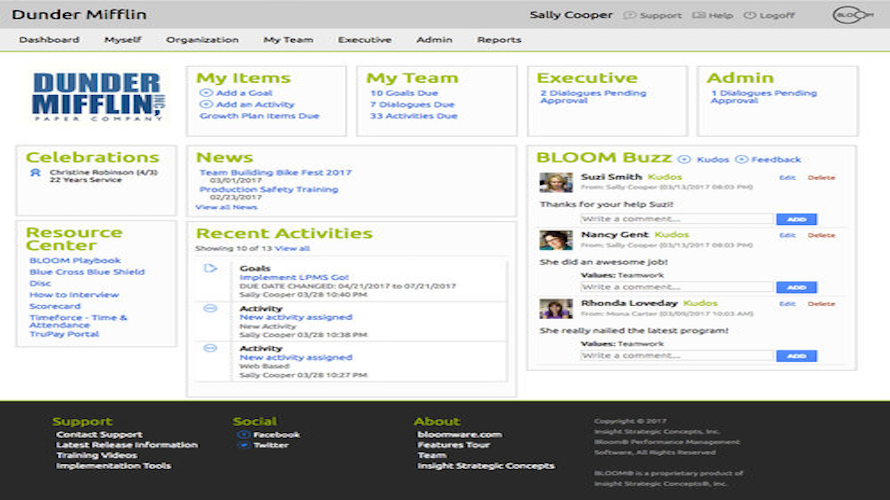
Task: Open Training Videos footer link
Action: click(x=96, y=455)
